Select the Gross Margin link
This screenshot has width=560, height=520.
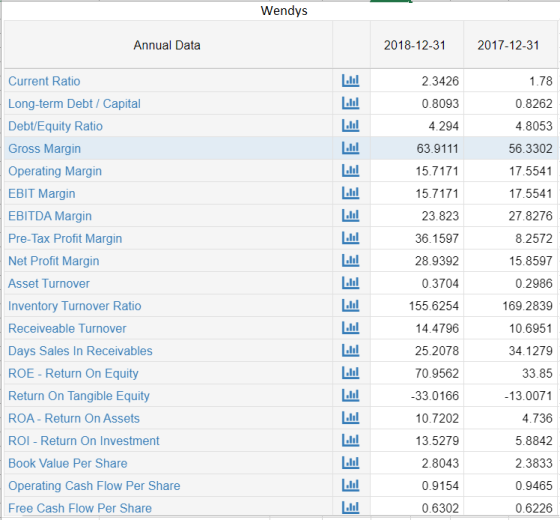point(44,149)
